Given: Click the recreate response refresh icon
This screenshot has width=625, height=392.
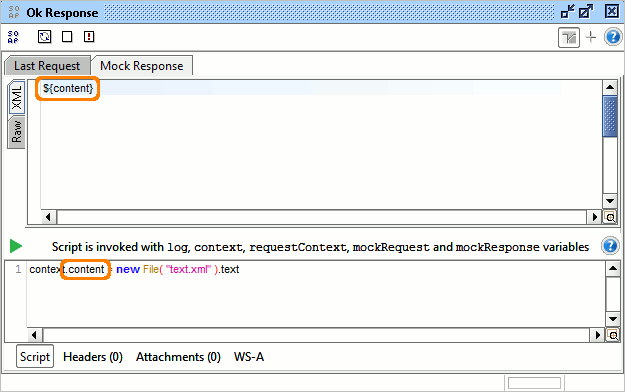Looking at the screenshot, I should click(x=44, y=37).
